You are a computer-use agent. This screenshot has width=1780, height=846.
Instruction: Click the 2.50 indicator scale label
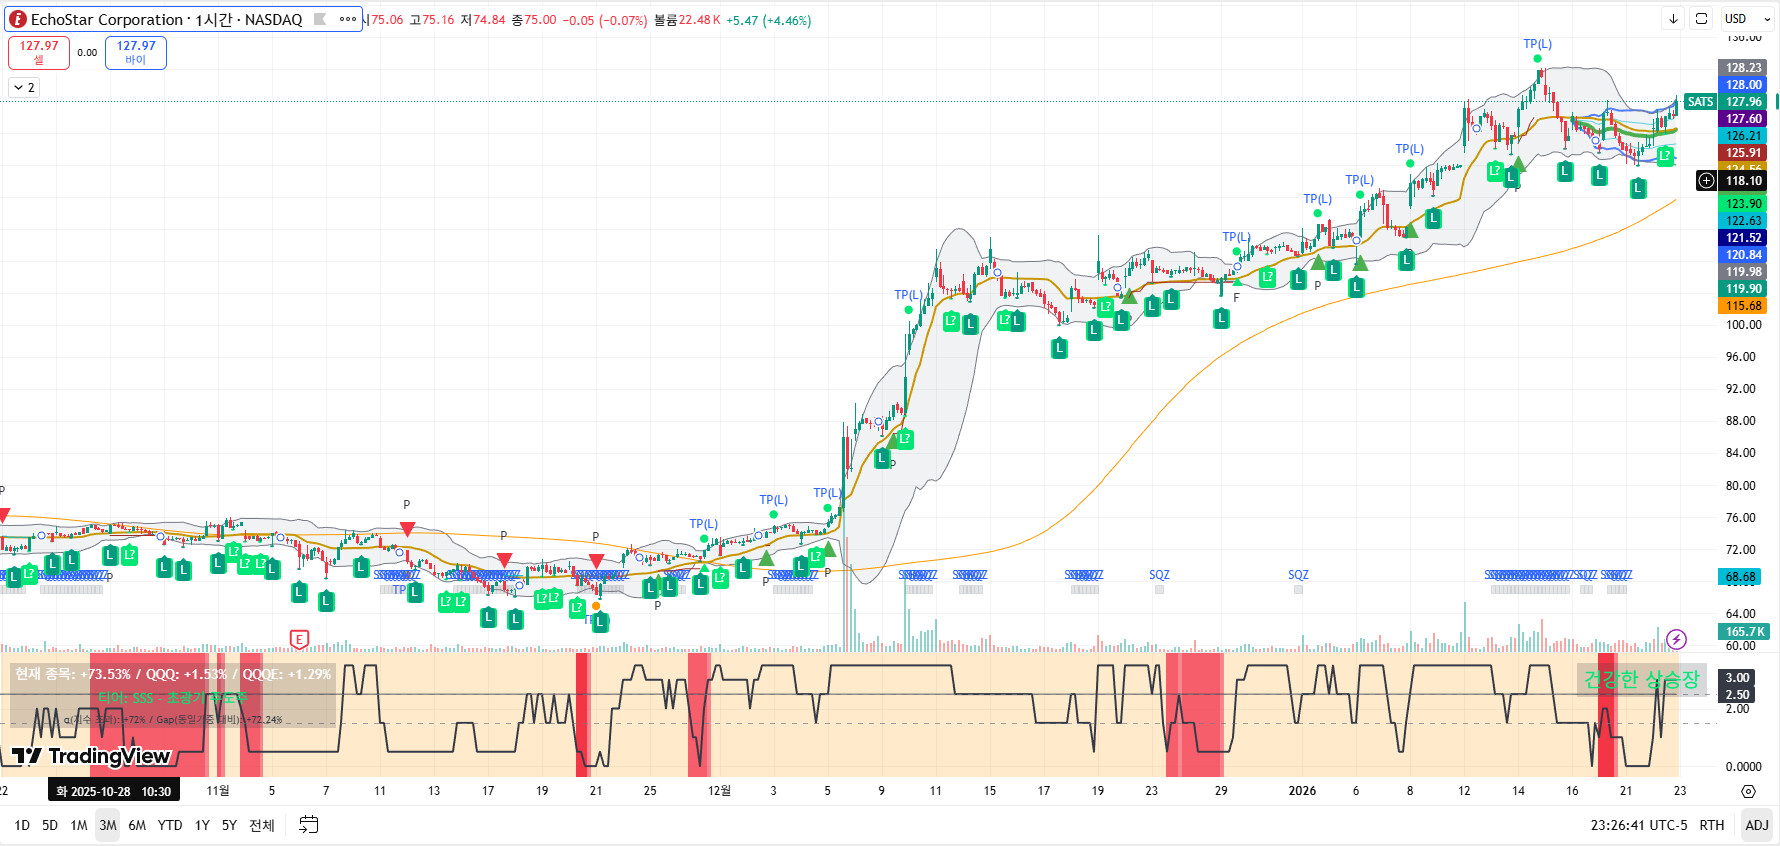[x=1738, y=695]
